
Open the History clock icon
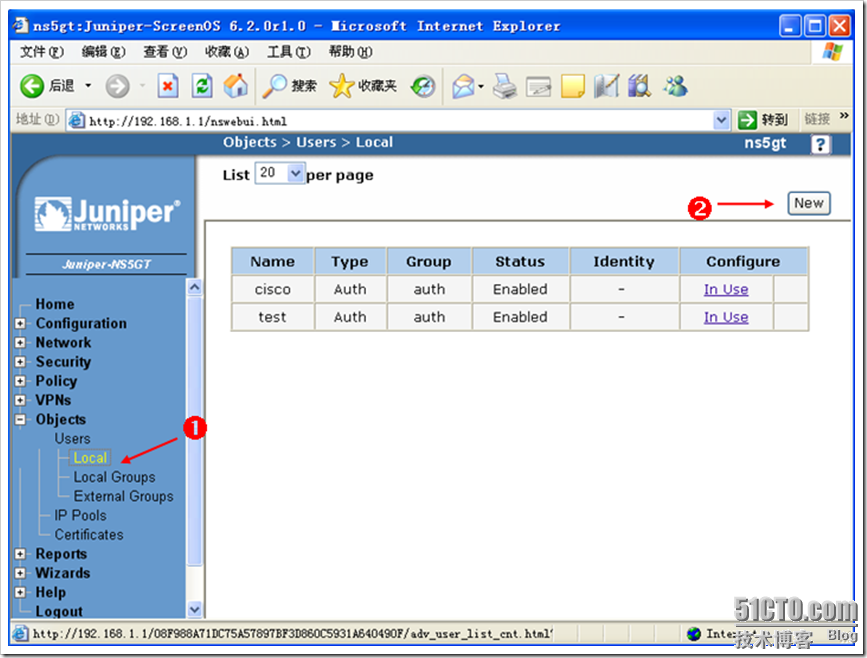point(423,86)
